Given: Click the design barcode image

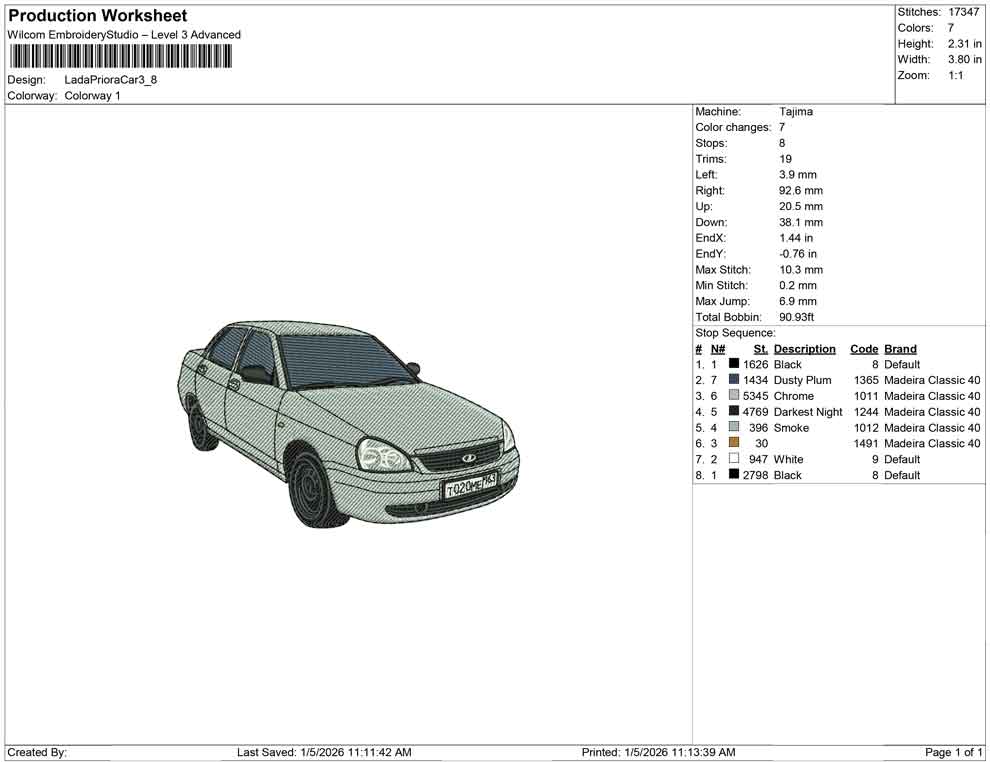Looking at the screenshot, I should [x=120, y=57].
